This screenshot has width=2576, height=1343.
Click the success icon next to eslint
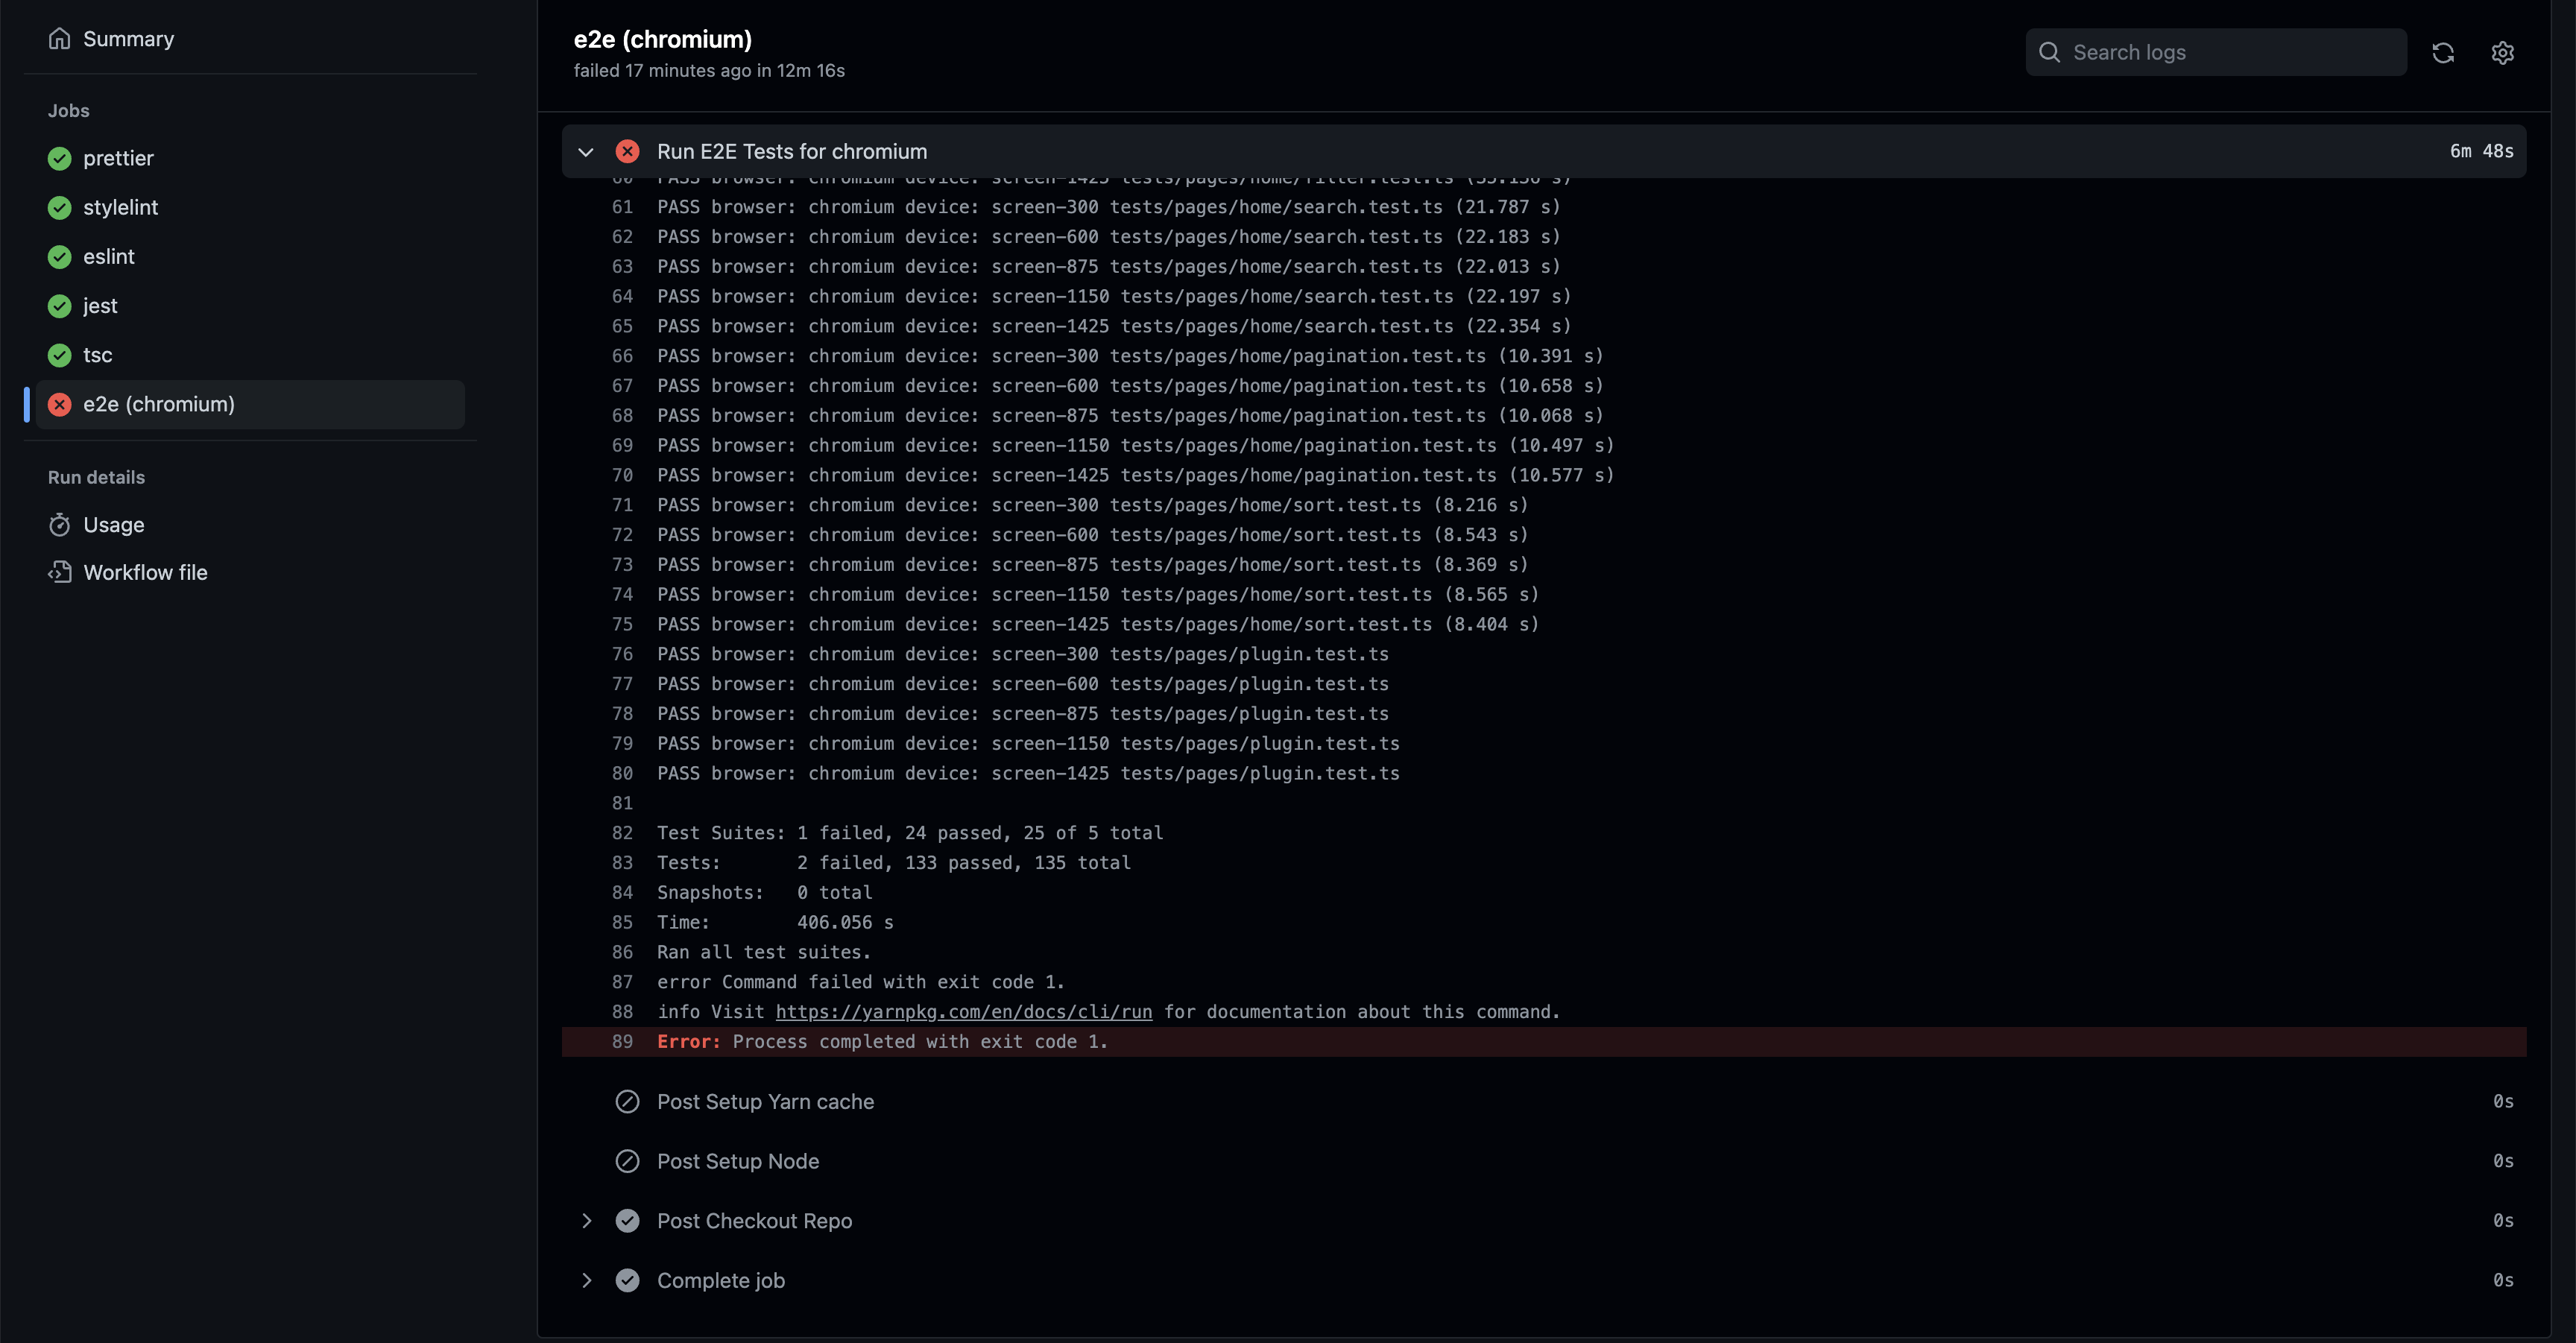point(60,256)
